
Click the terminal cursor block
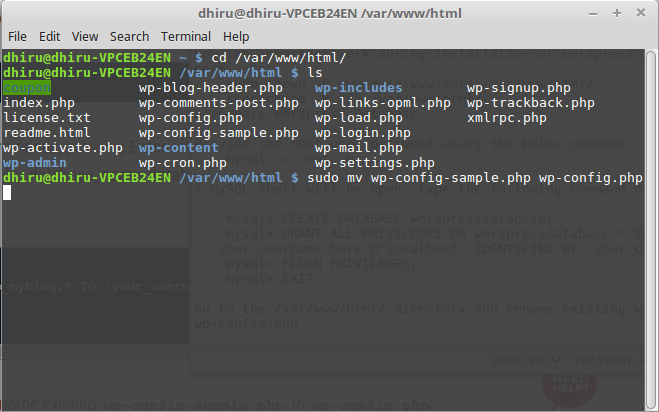(x=7, y=193)
